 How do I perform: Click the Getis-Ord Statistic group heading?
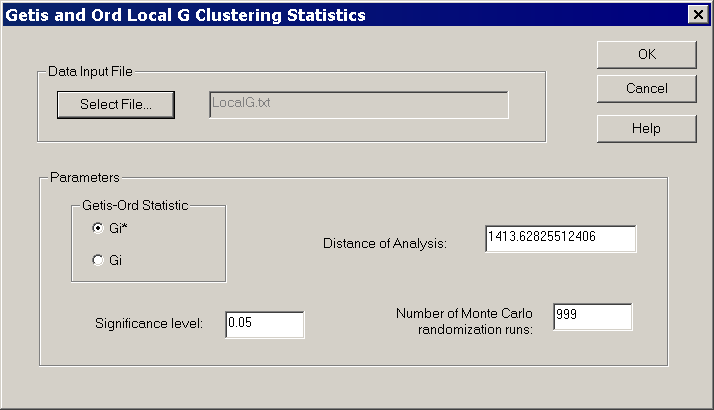click(x=135, y=205)
